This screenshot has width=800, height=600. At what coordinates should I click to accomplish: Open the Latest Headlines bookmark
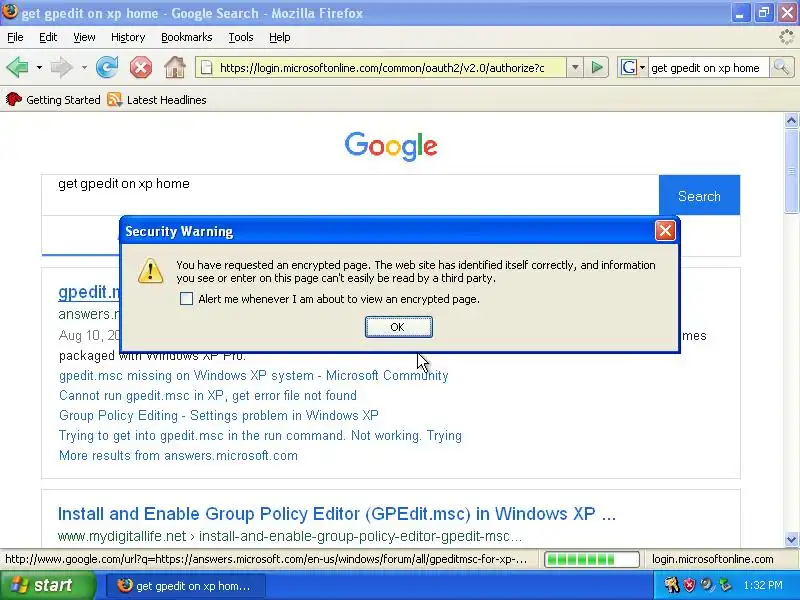pos(157,99)
